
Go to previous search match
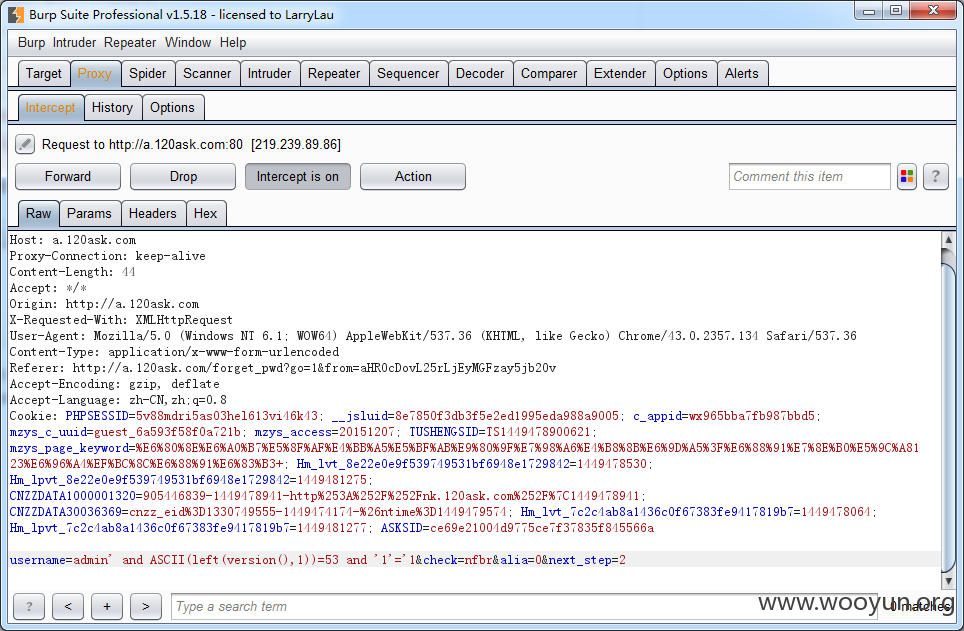(68, 606)
